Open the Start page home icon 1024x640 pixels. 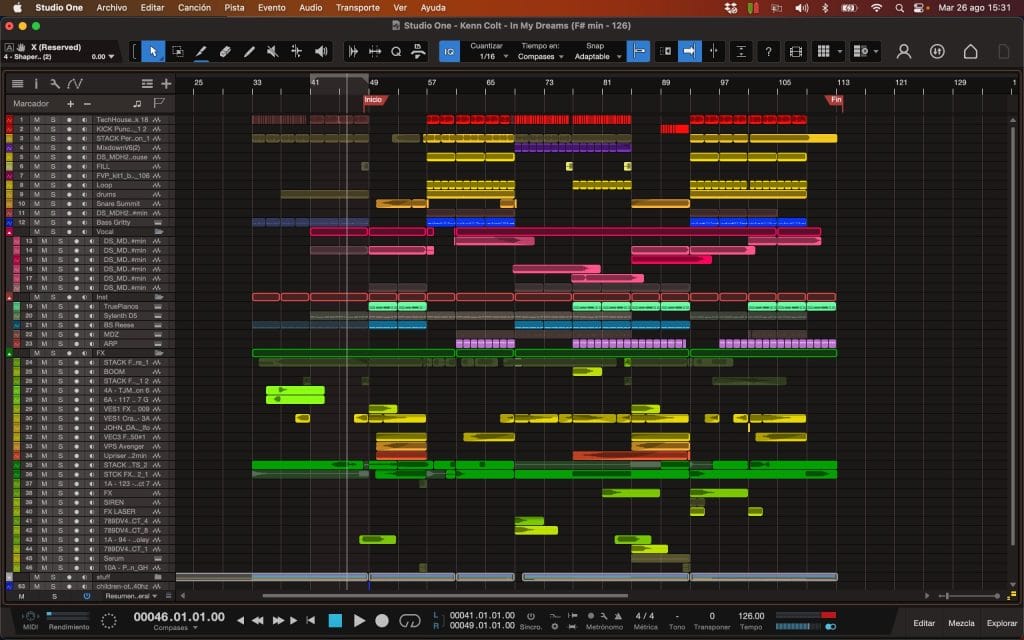pos(970,51)
